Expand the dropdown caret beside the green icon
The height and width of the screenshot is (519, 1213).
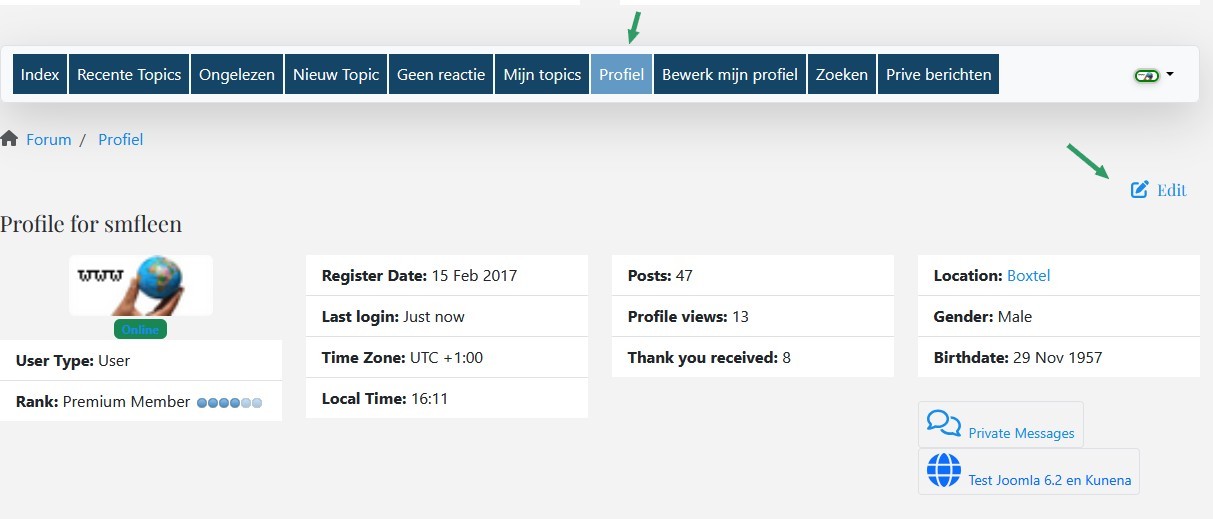[1170, 74]
